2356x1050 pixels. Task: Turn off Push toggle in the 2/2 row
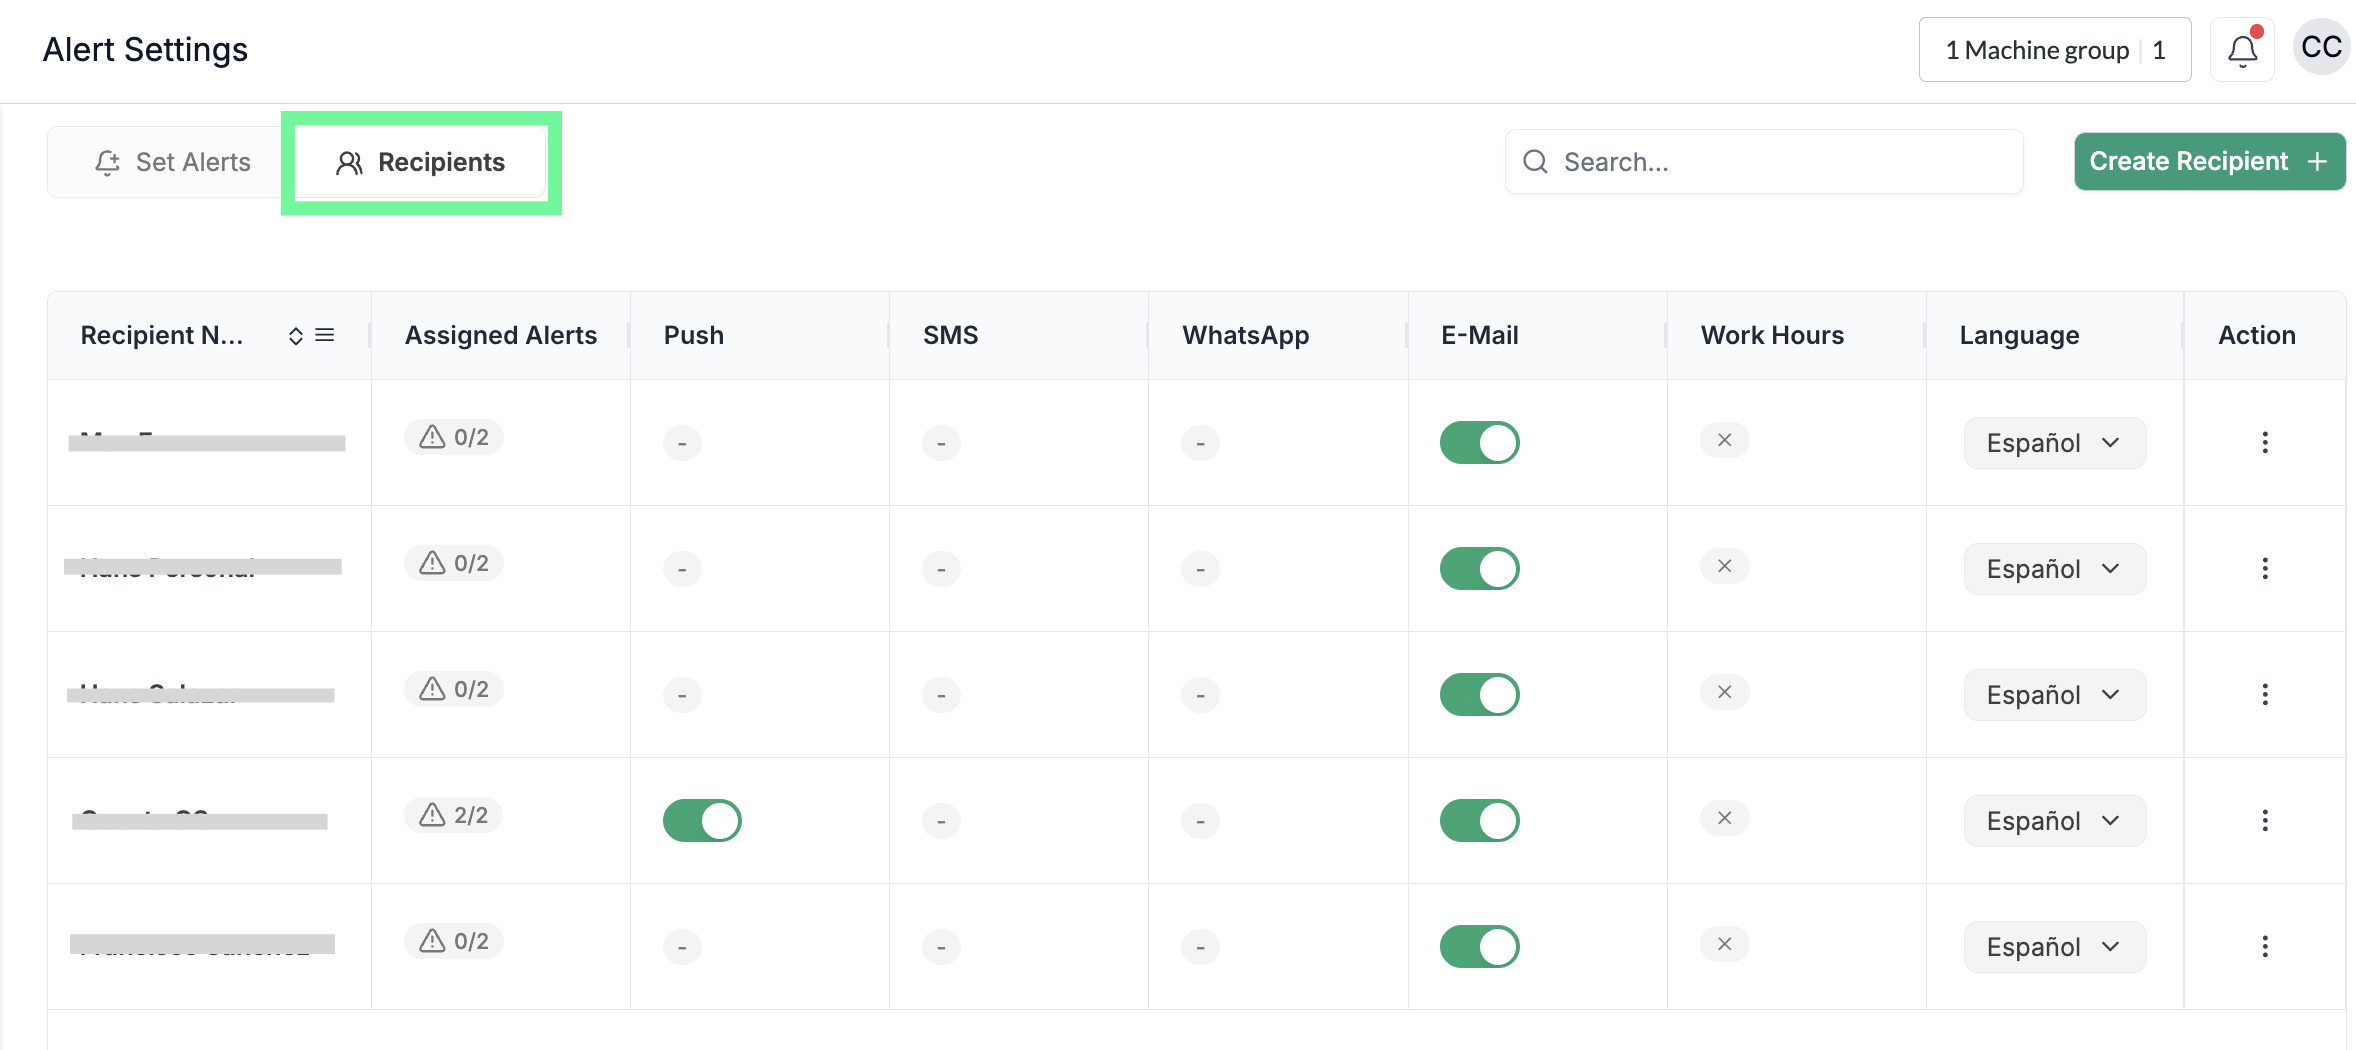(702, 820)
